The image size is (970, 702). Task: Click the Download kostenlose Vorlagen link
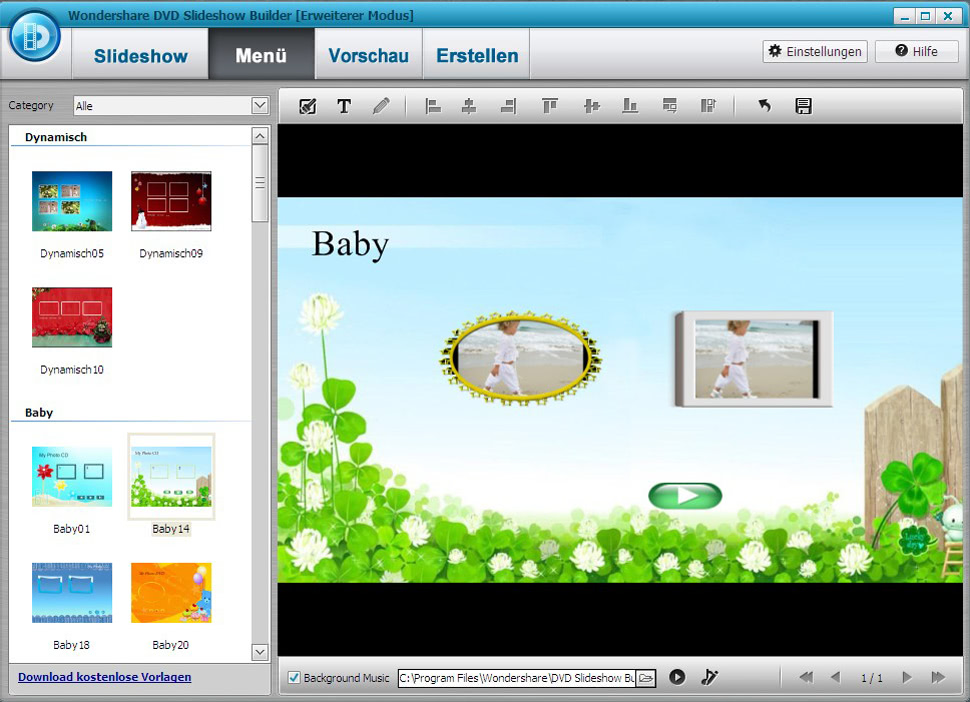[x=104, y=676]
